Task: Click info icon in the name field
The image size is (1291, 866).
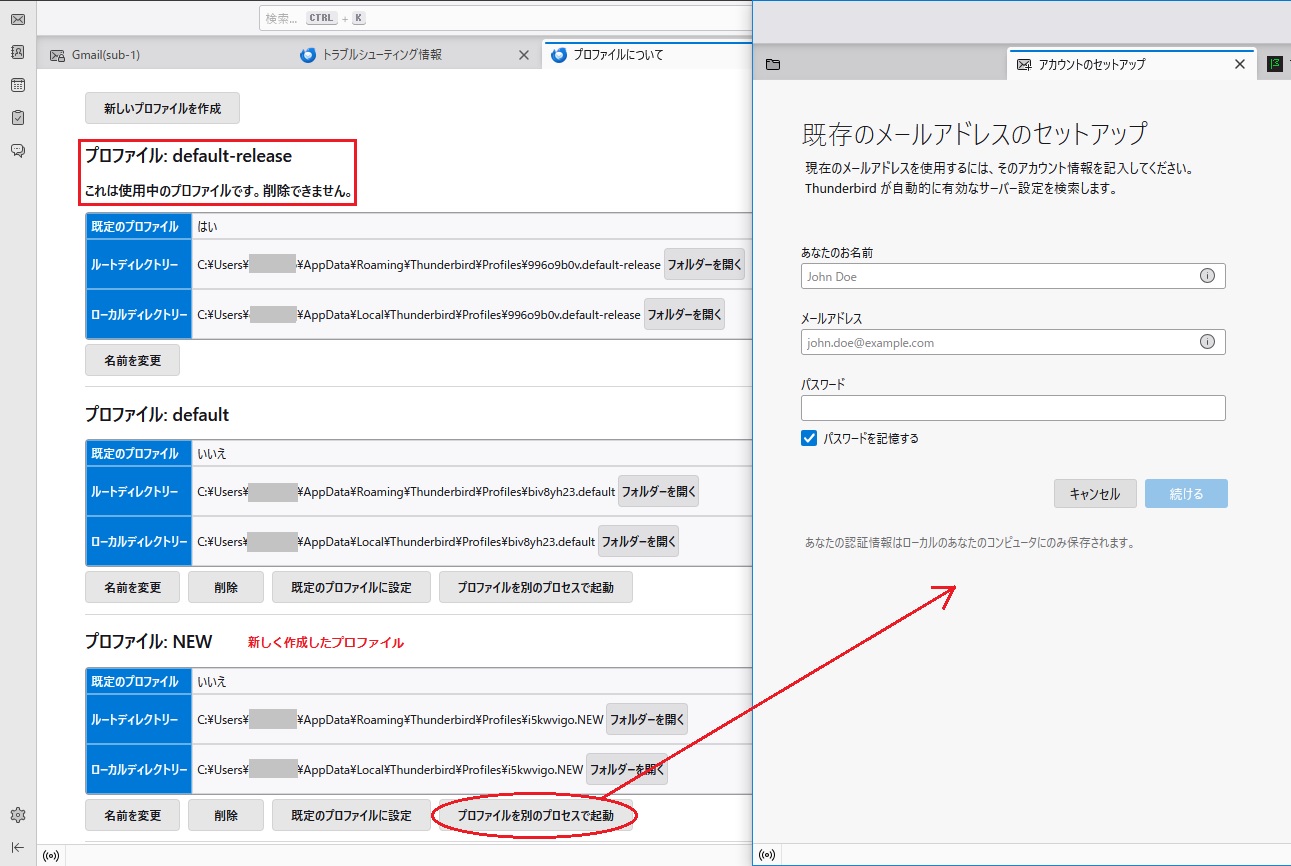Action: [x=1207, y=276]
